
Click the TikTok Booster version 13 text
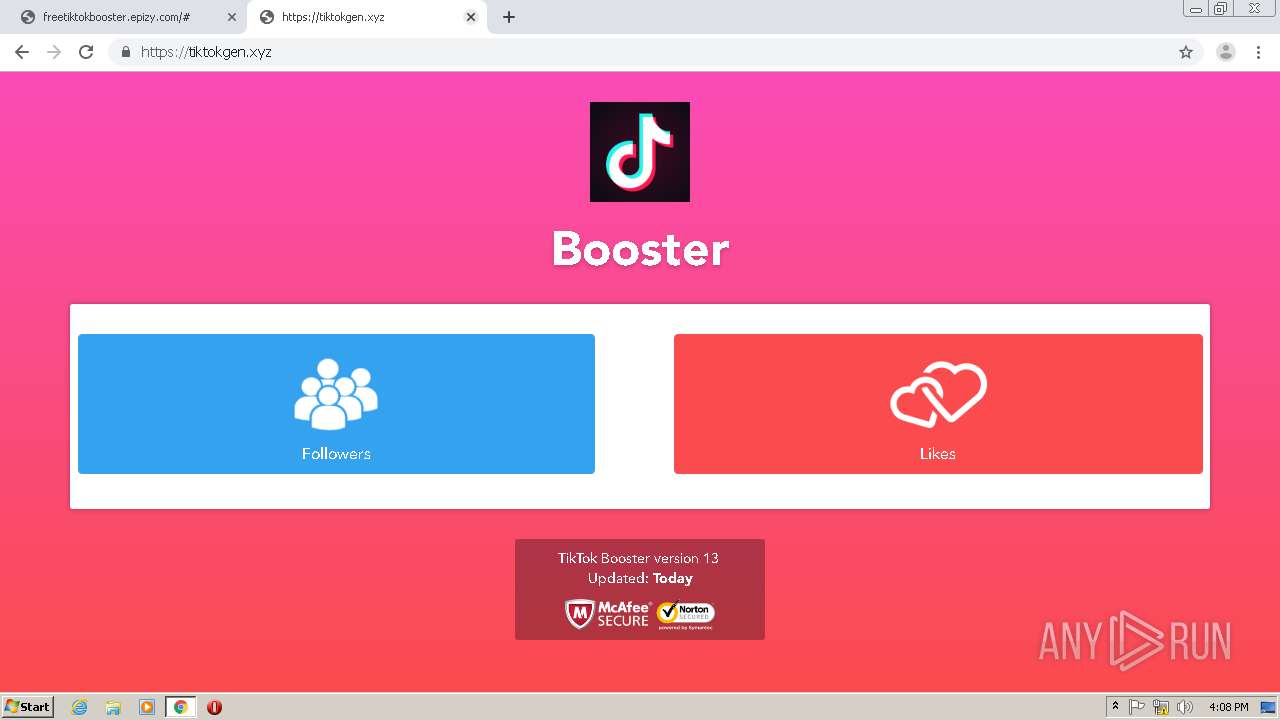(638, 558)
